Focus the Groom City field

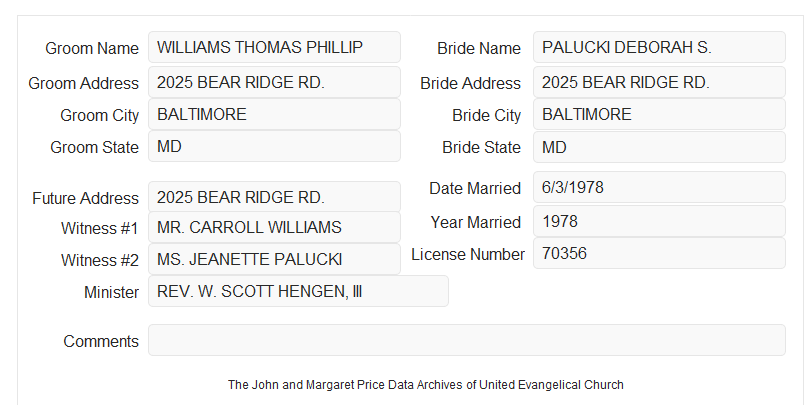274,114
